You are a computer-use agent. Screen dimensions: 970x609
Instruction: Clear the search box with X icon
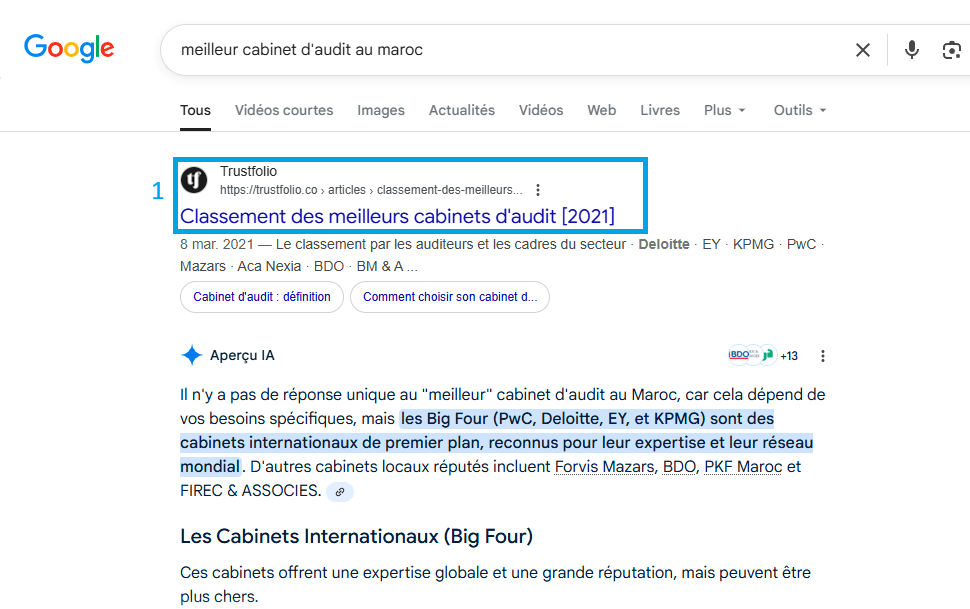tap(862, 50)
